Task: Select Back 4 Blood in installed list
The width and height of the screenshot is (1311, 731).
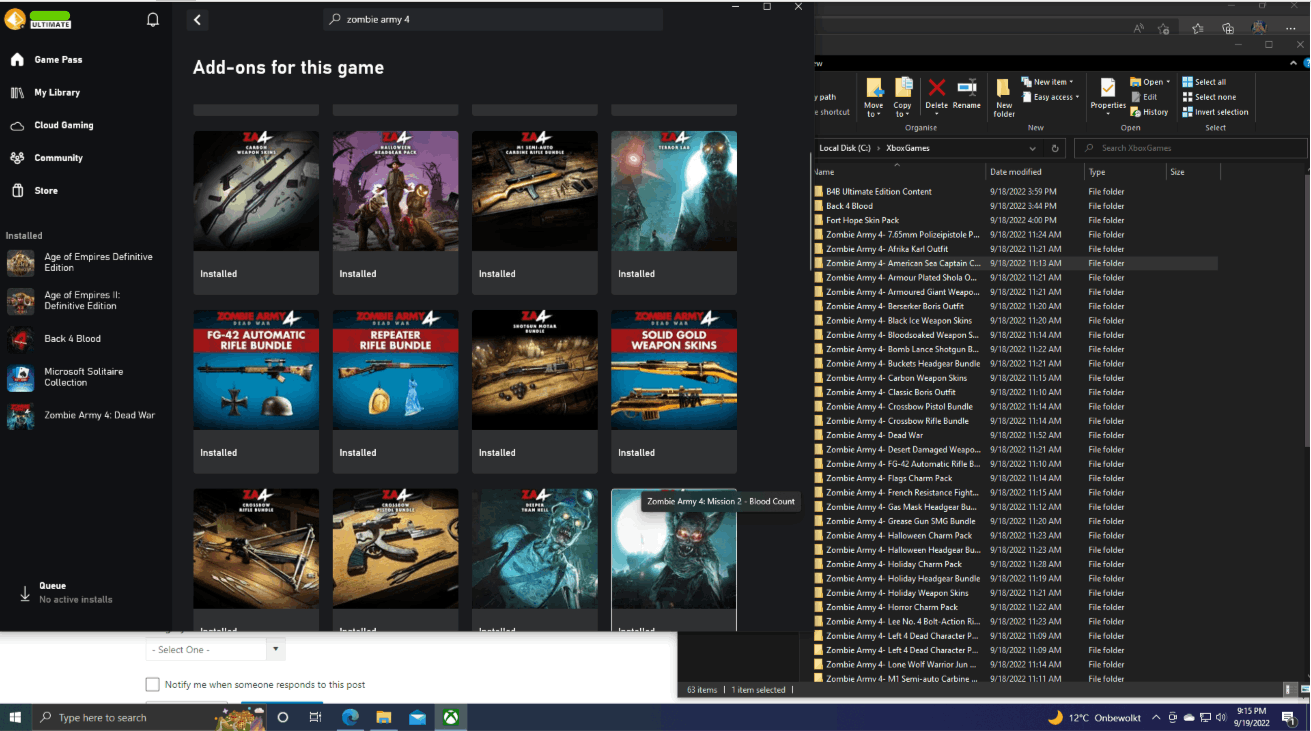Action: pos(85,339)
